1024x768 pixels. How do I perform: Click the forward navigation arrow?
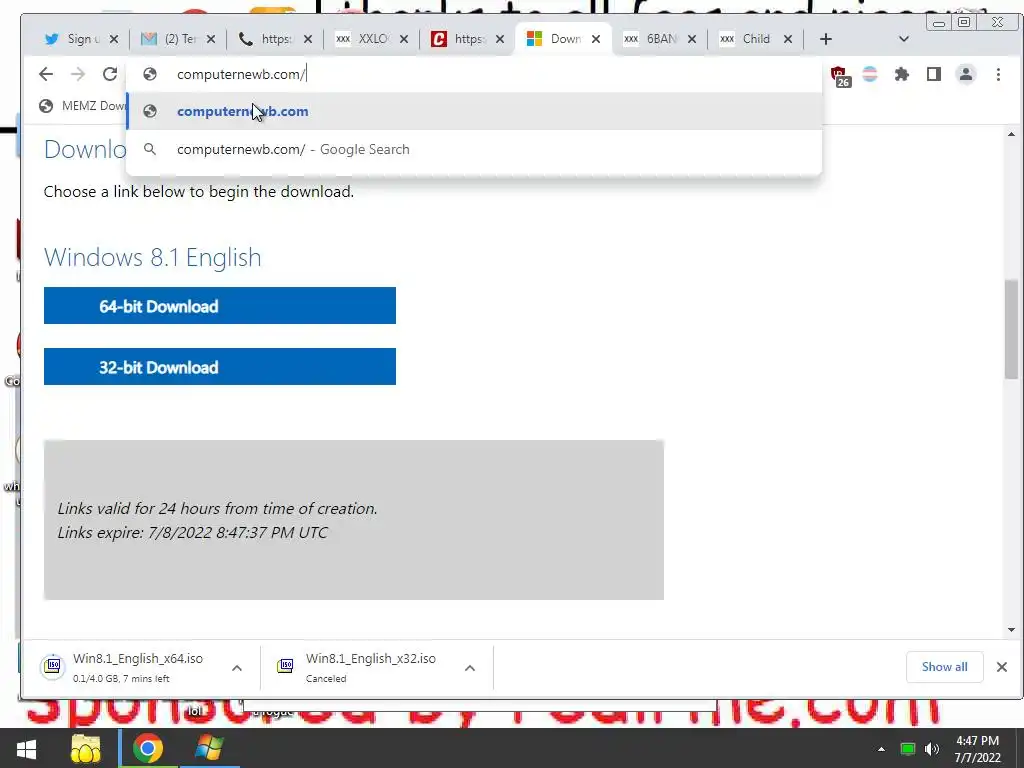[x=78, y=74]
